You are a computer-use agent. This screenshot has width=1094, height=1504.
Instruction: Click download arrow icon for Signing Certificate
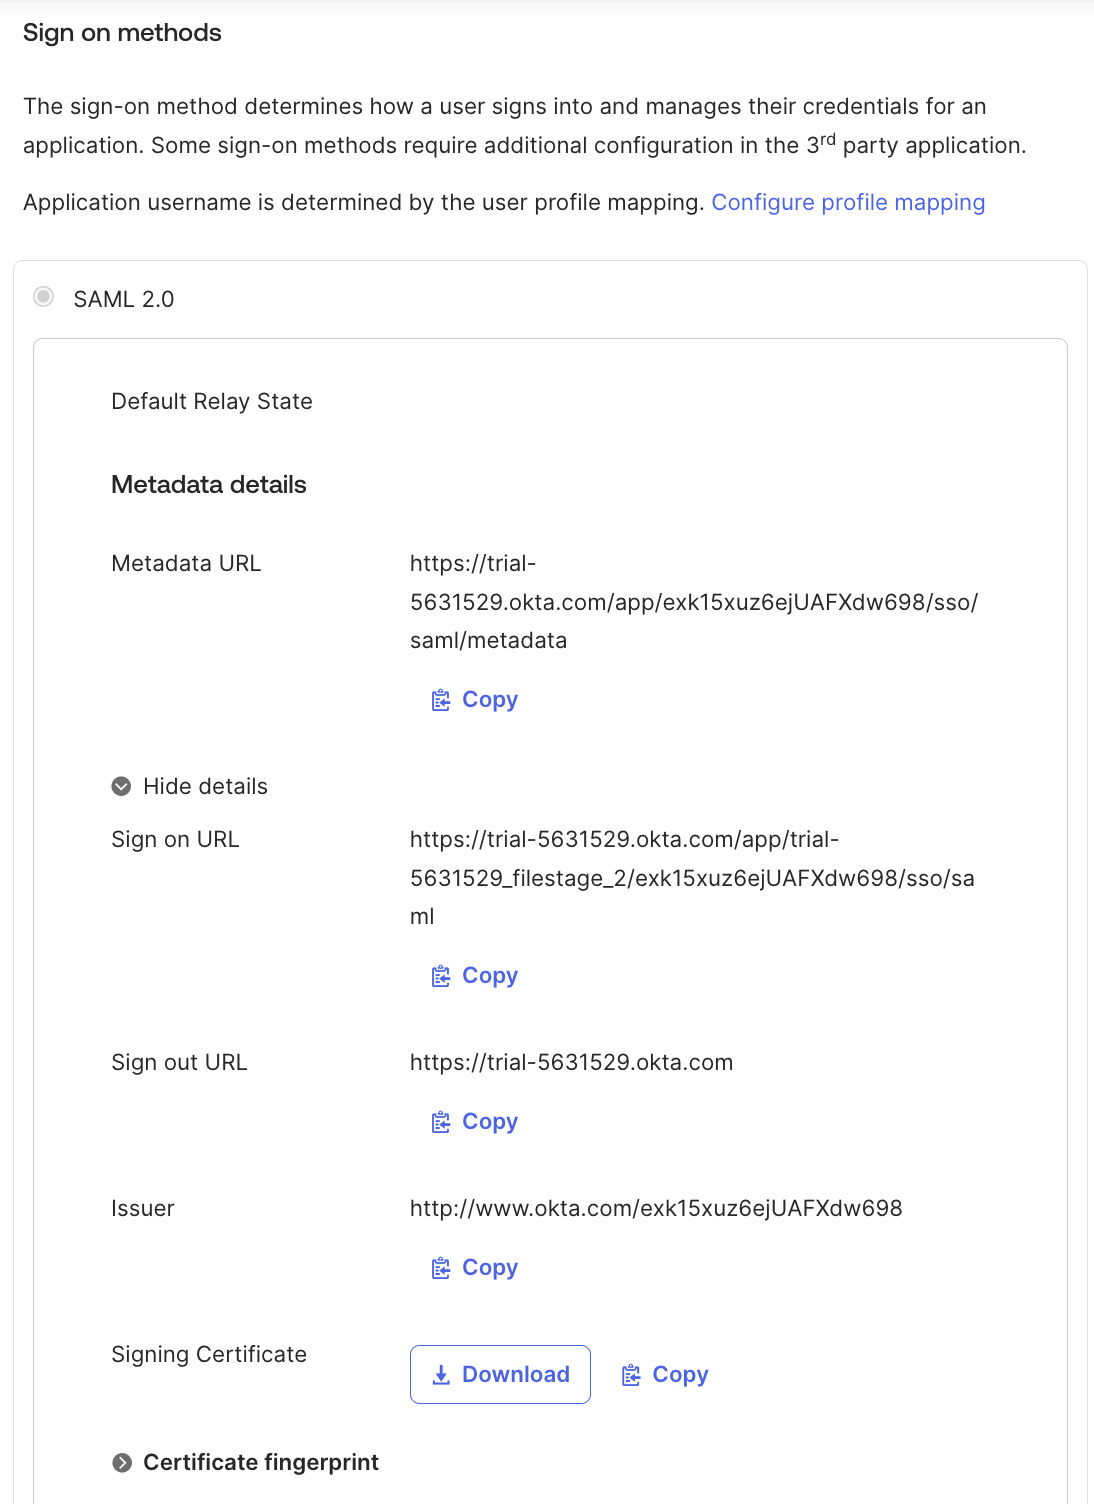[441, 1375]
